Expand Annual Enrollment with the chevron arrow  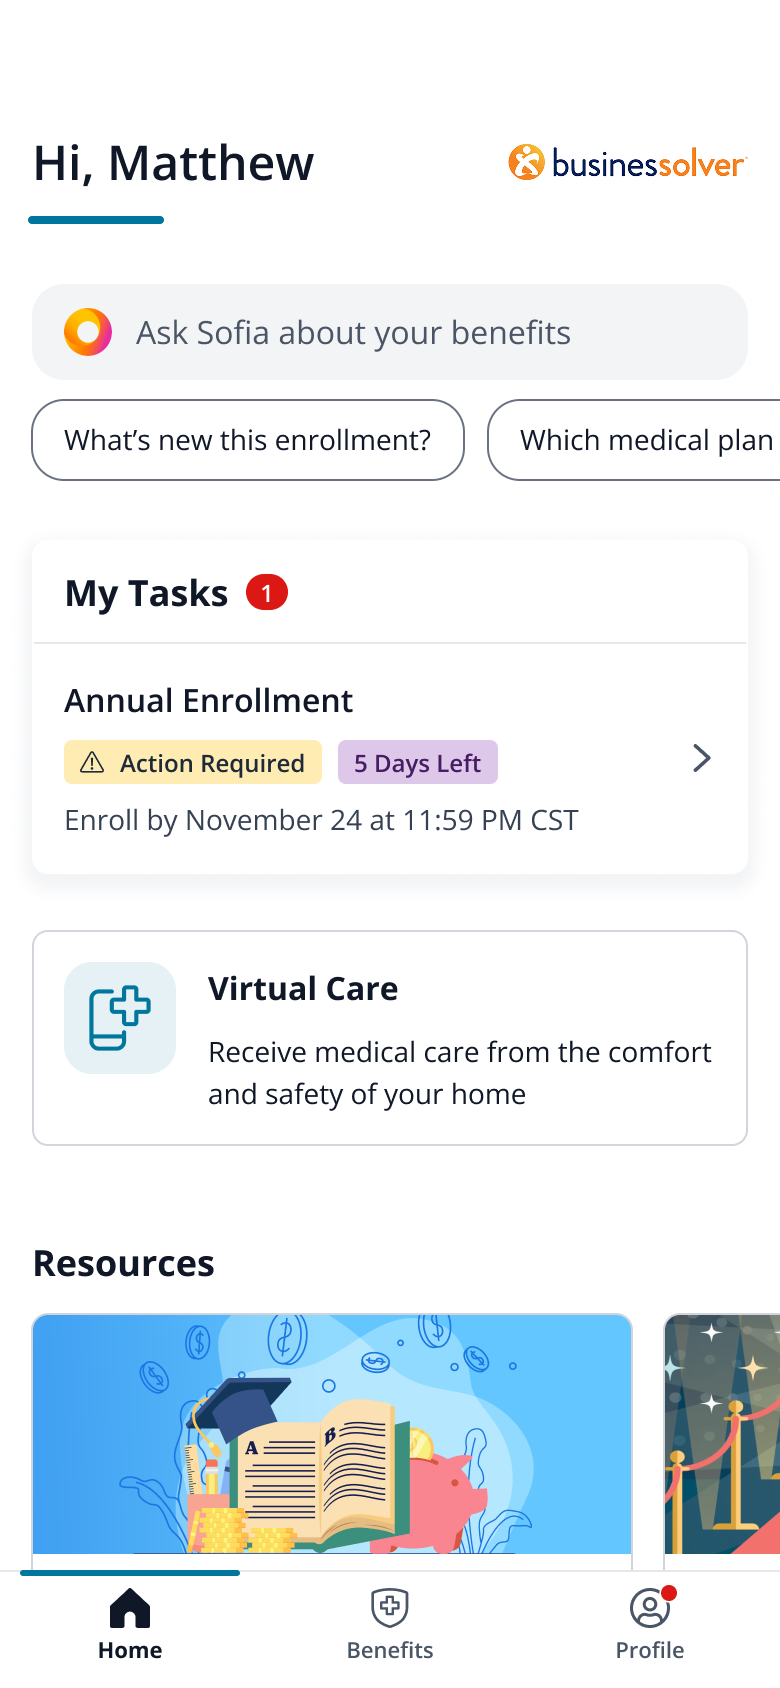click(x=702, y=759)
